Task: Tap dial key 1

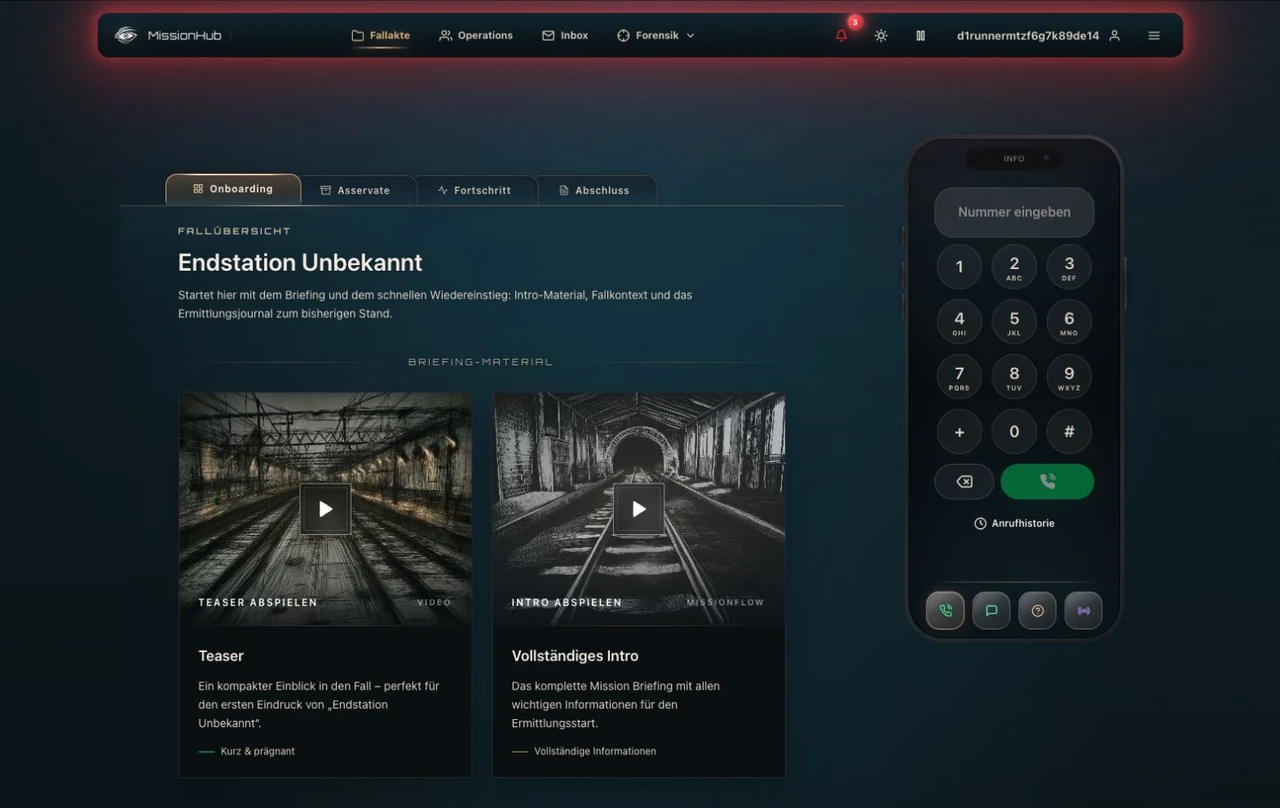Action: (959, 267)
